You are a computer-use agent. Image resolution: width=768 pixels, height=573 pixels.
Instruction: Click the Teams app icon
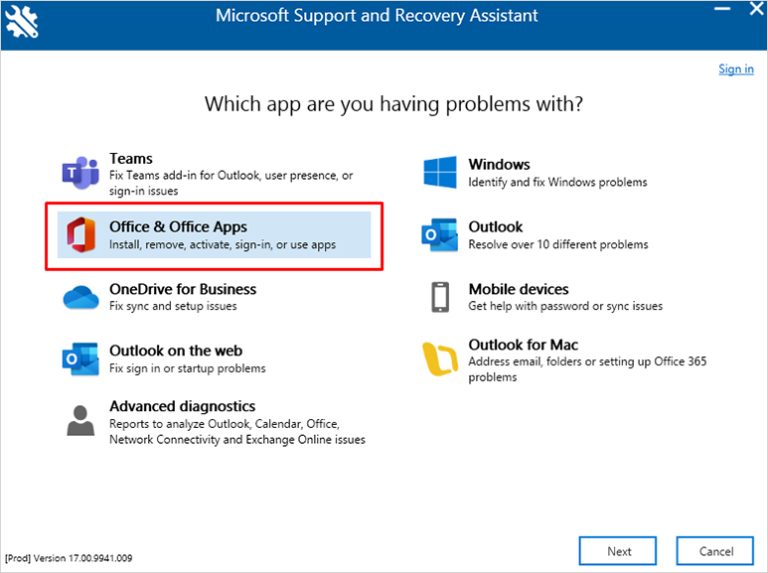(80, 173)
